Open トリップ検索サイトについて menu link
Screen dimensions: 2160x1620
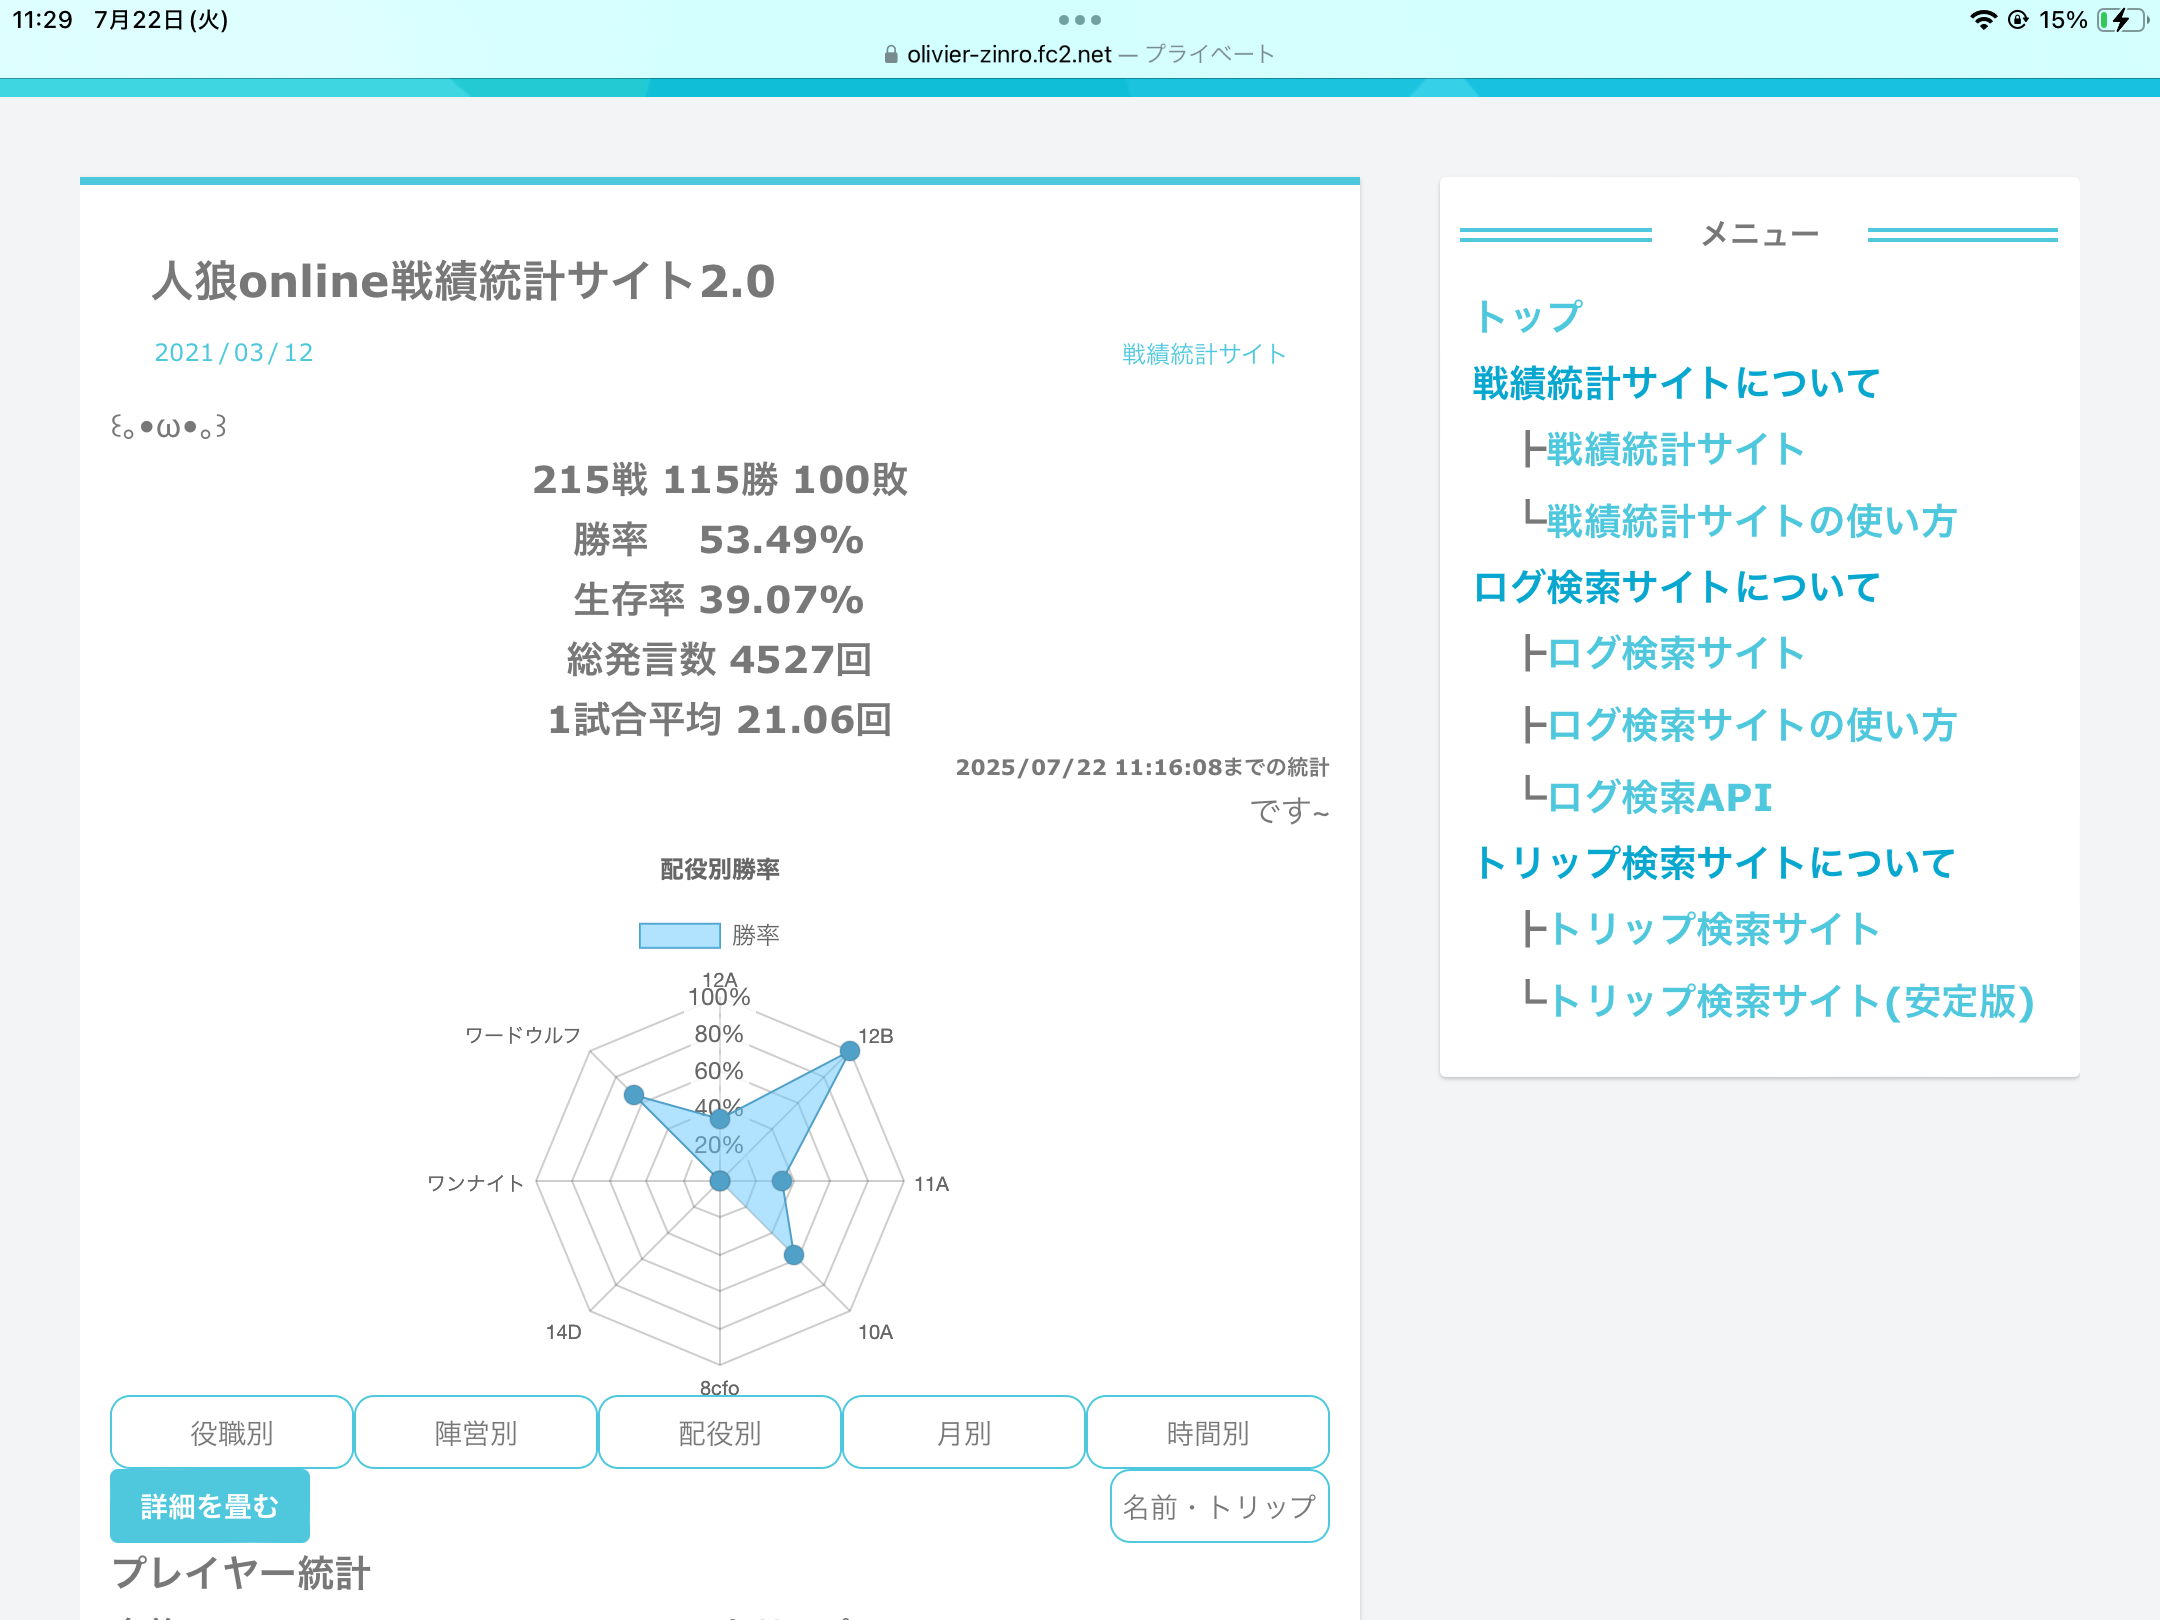[x=1714, y=863]
